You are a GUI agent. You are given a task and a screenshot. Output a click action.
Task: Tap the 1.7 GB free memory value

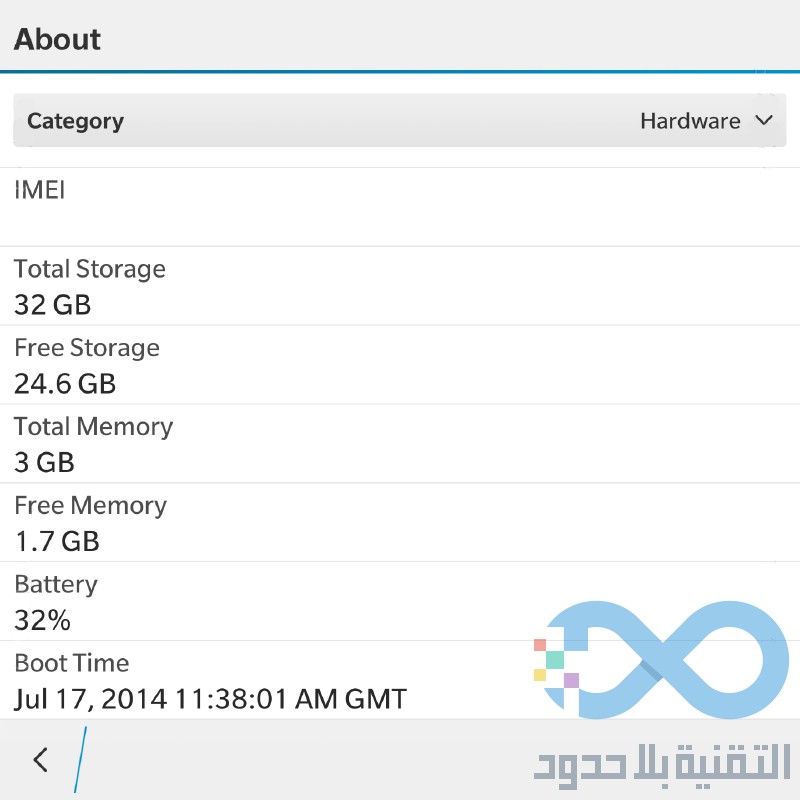57,541
